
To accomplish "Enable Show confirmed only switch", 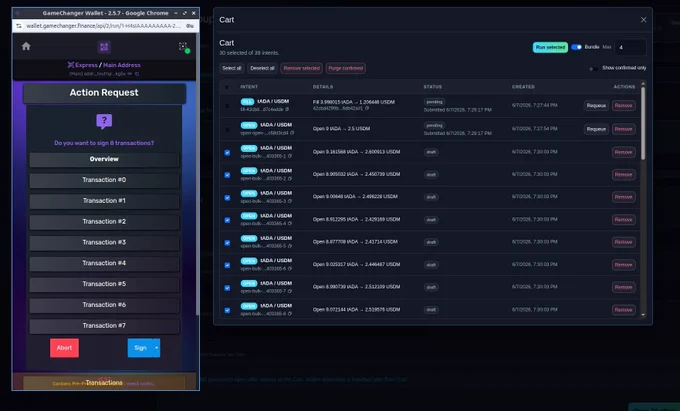I will (x=593, y=68).
